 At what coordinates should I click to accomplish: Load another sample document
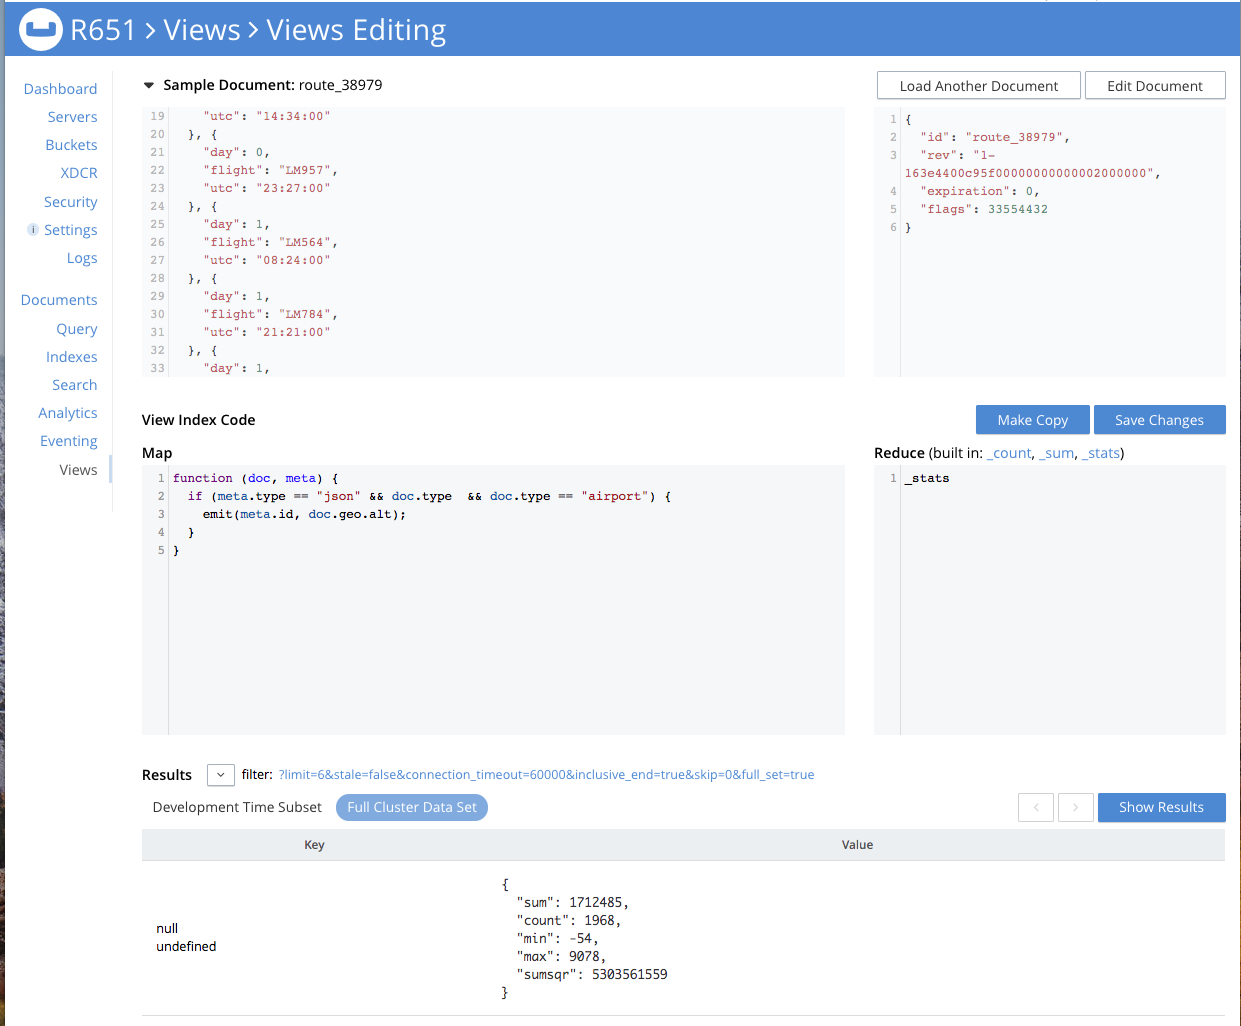pyautogui.click(x=978, y=85)
